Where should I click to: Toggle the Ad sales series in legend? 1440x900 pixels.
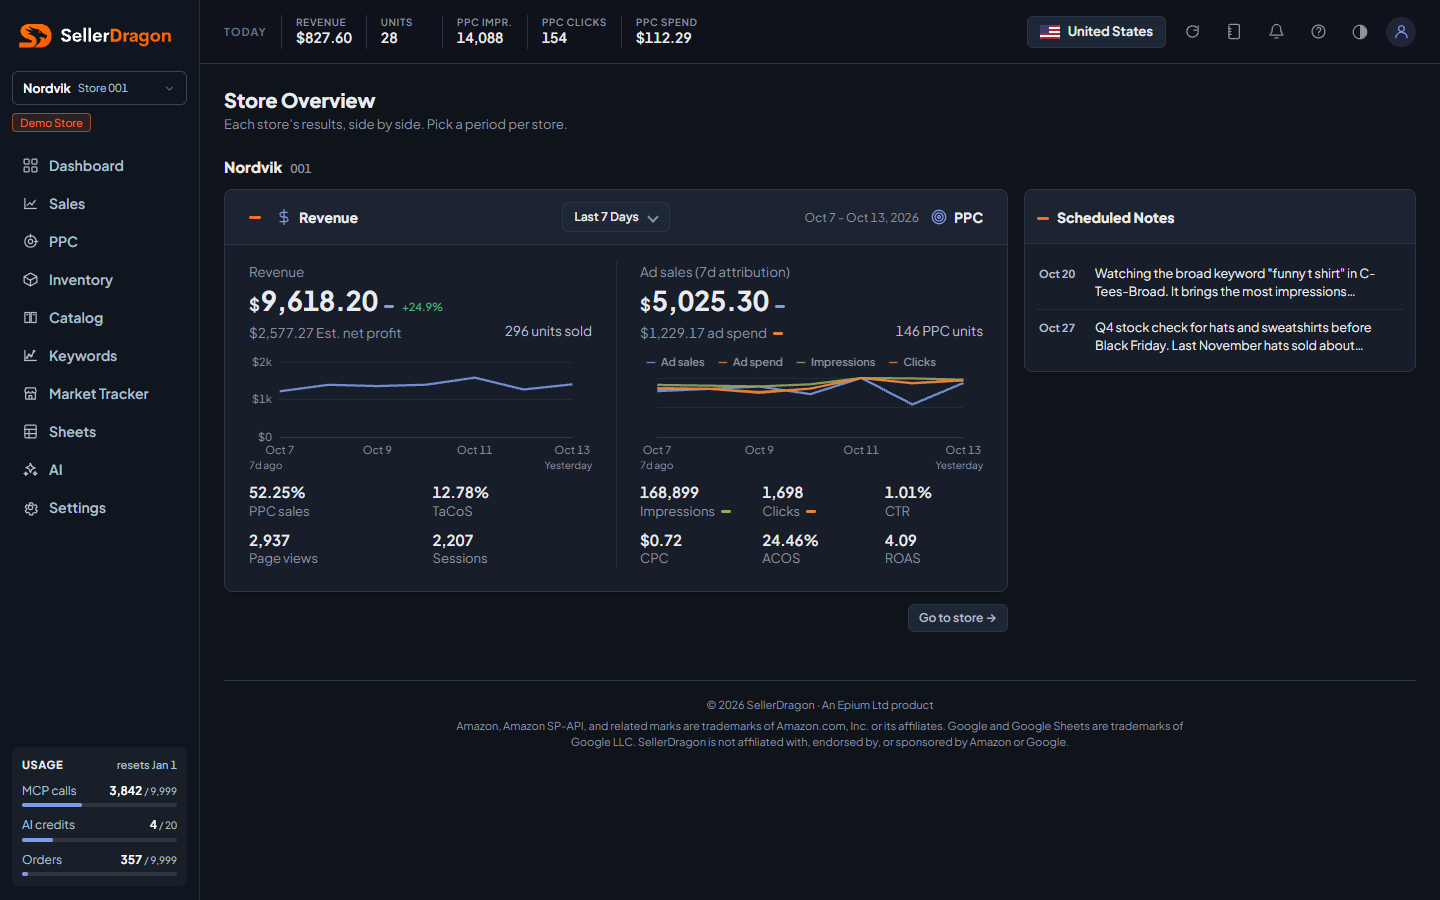click(675, 362)
